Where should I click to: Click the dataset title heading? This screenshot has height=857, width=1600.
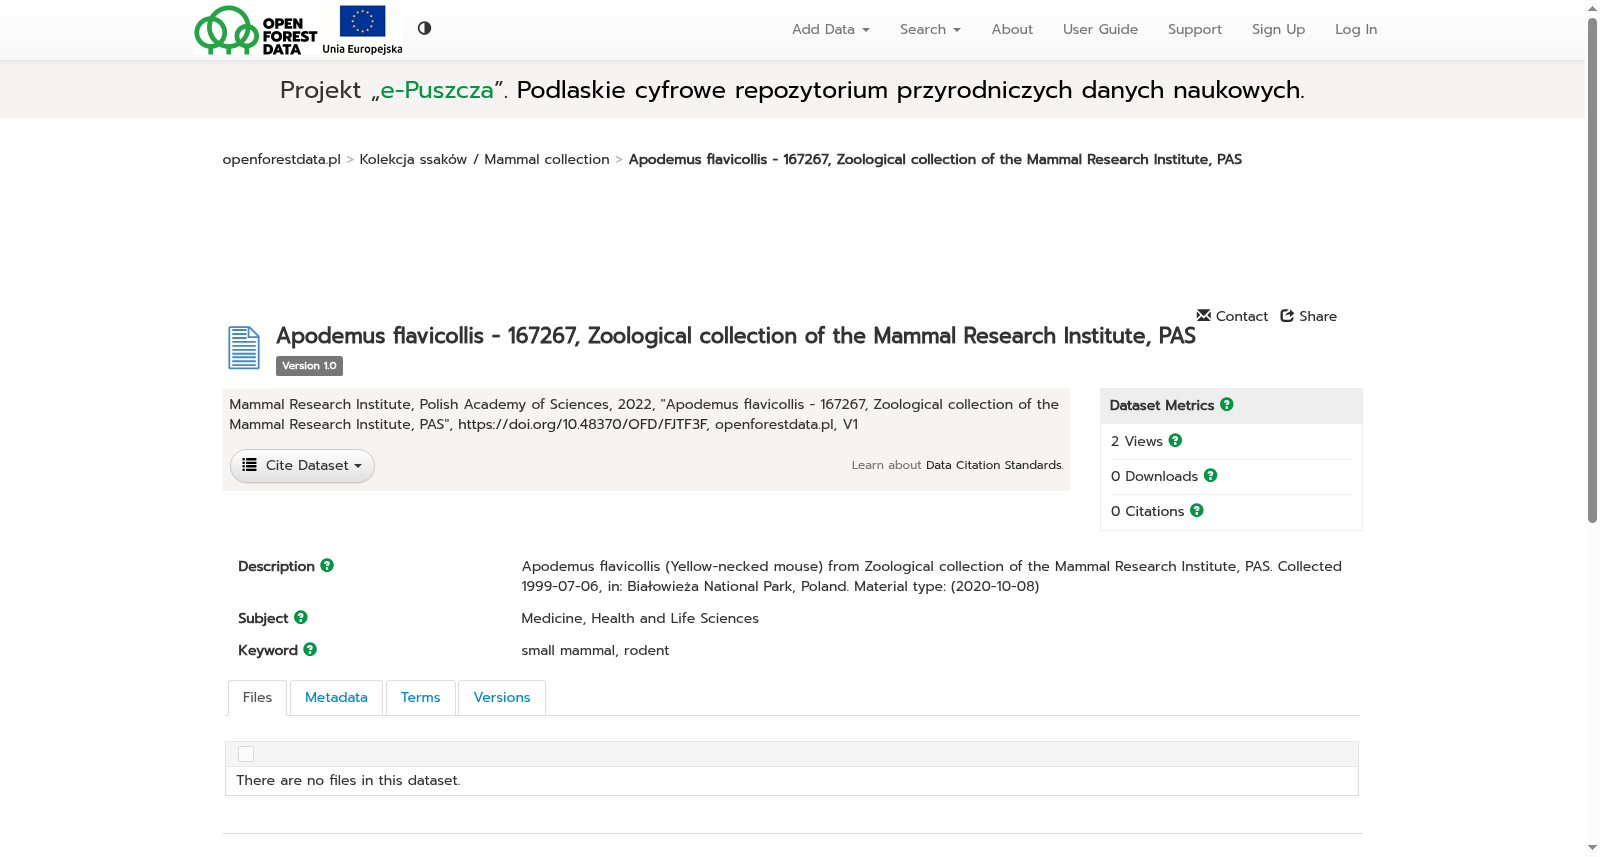(736, 336)
